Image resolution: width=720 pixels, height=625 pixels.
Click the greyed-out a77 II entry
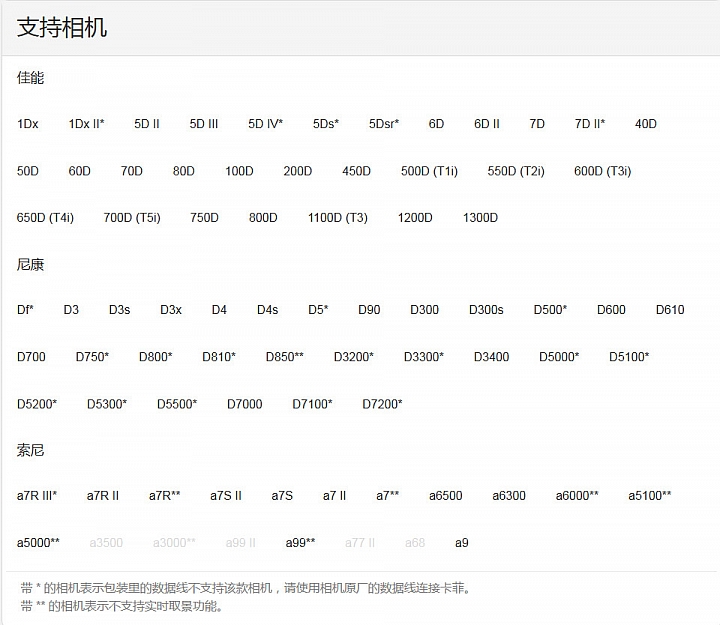[360, 543]
